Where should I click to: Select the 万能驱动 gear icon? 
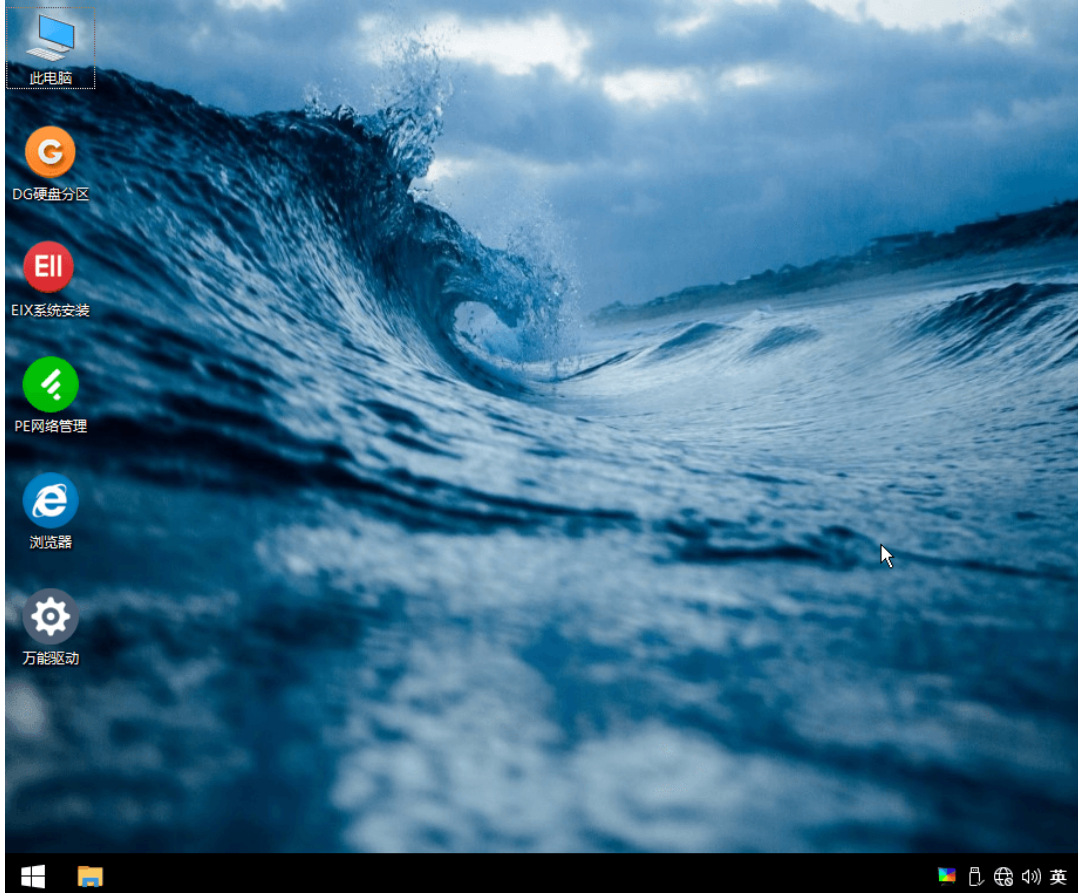coord(50,616)
